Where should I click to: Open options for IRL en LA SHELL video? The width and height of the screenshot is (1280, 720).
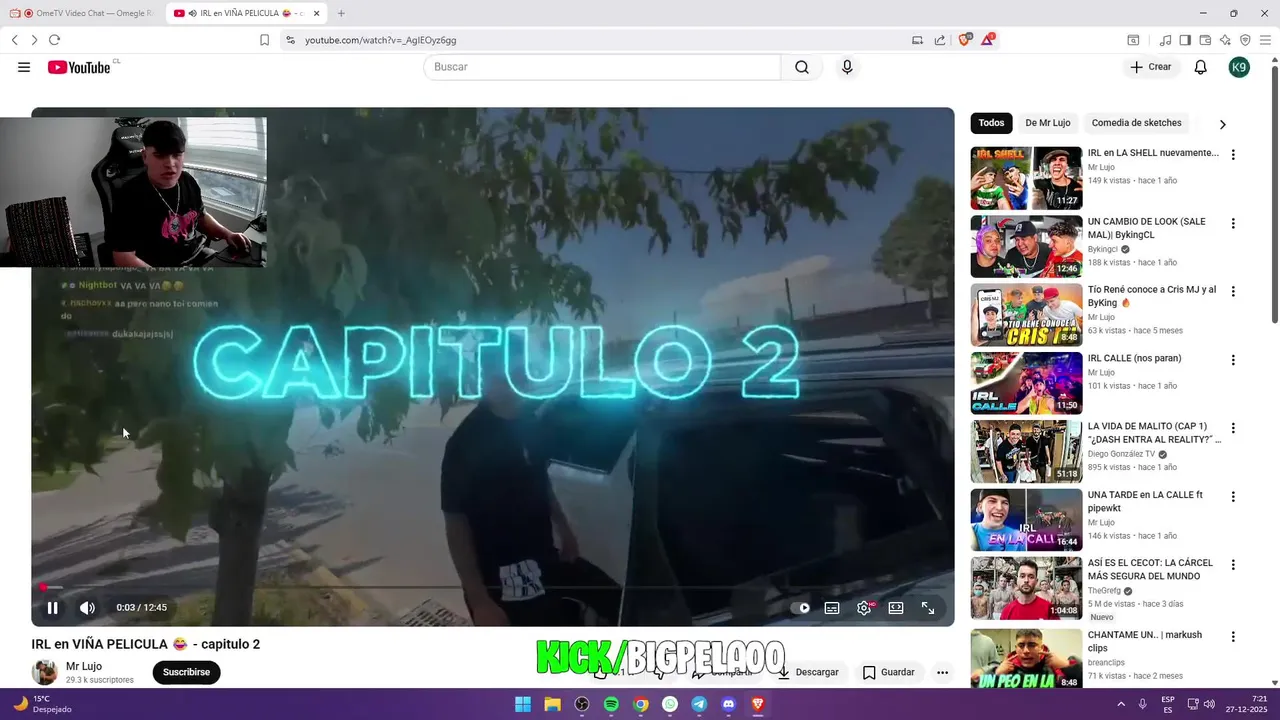pyautogui.click(x=1233, y=155)
